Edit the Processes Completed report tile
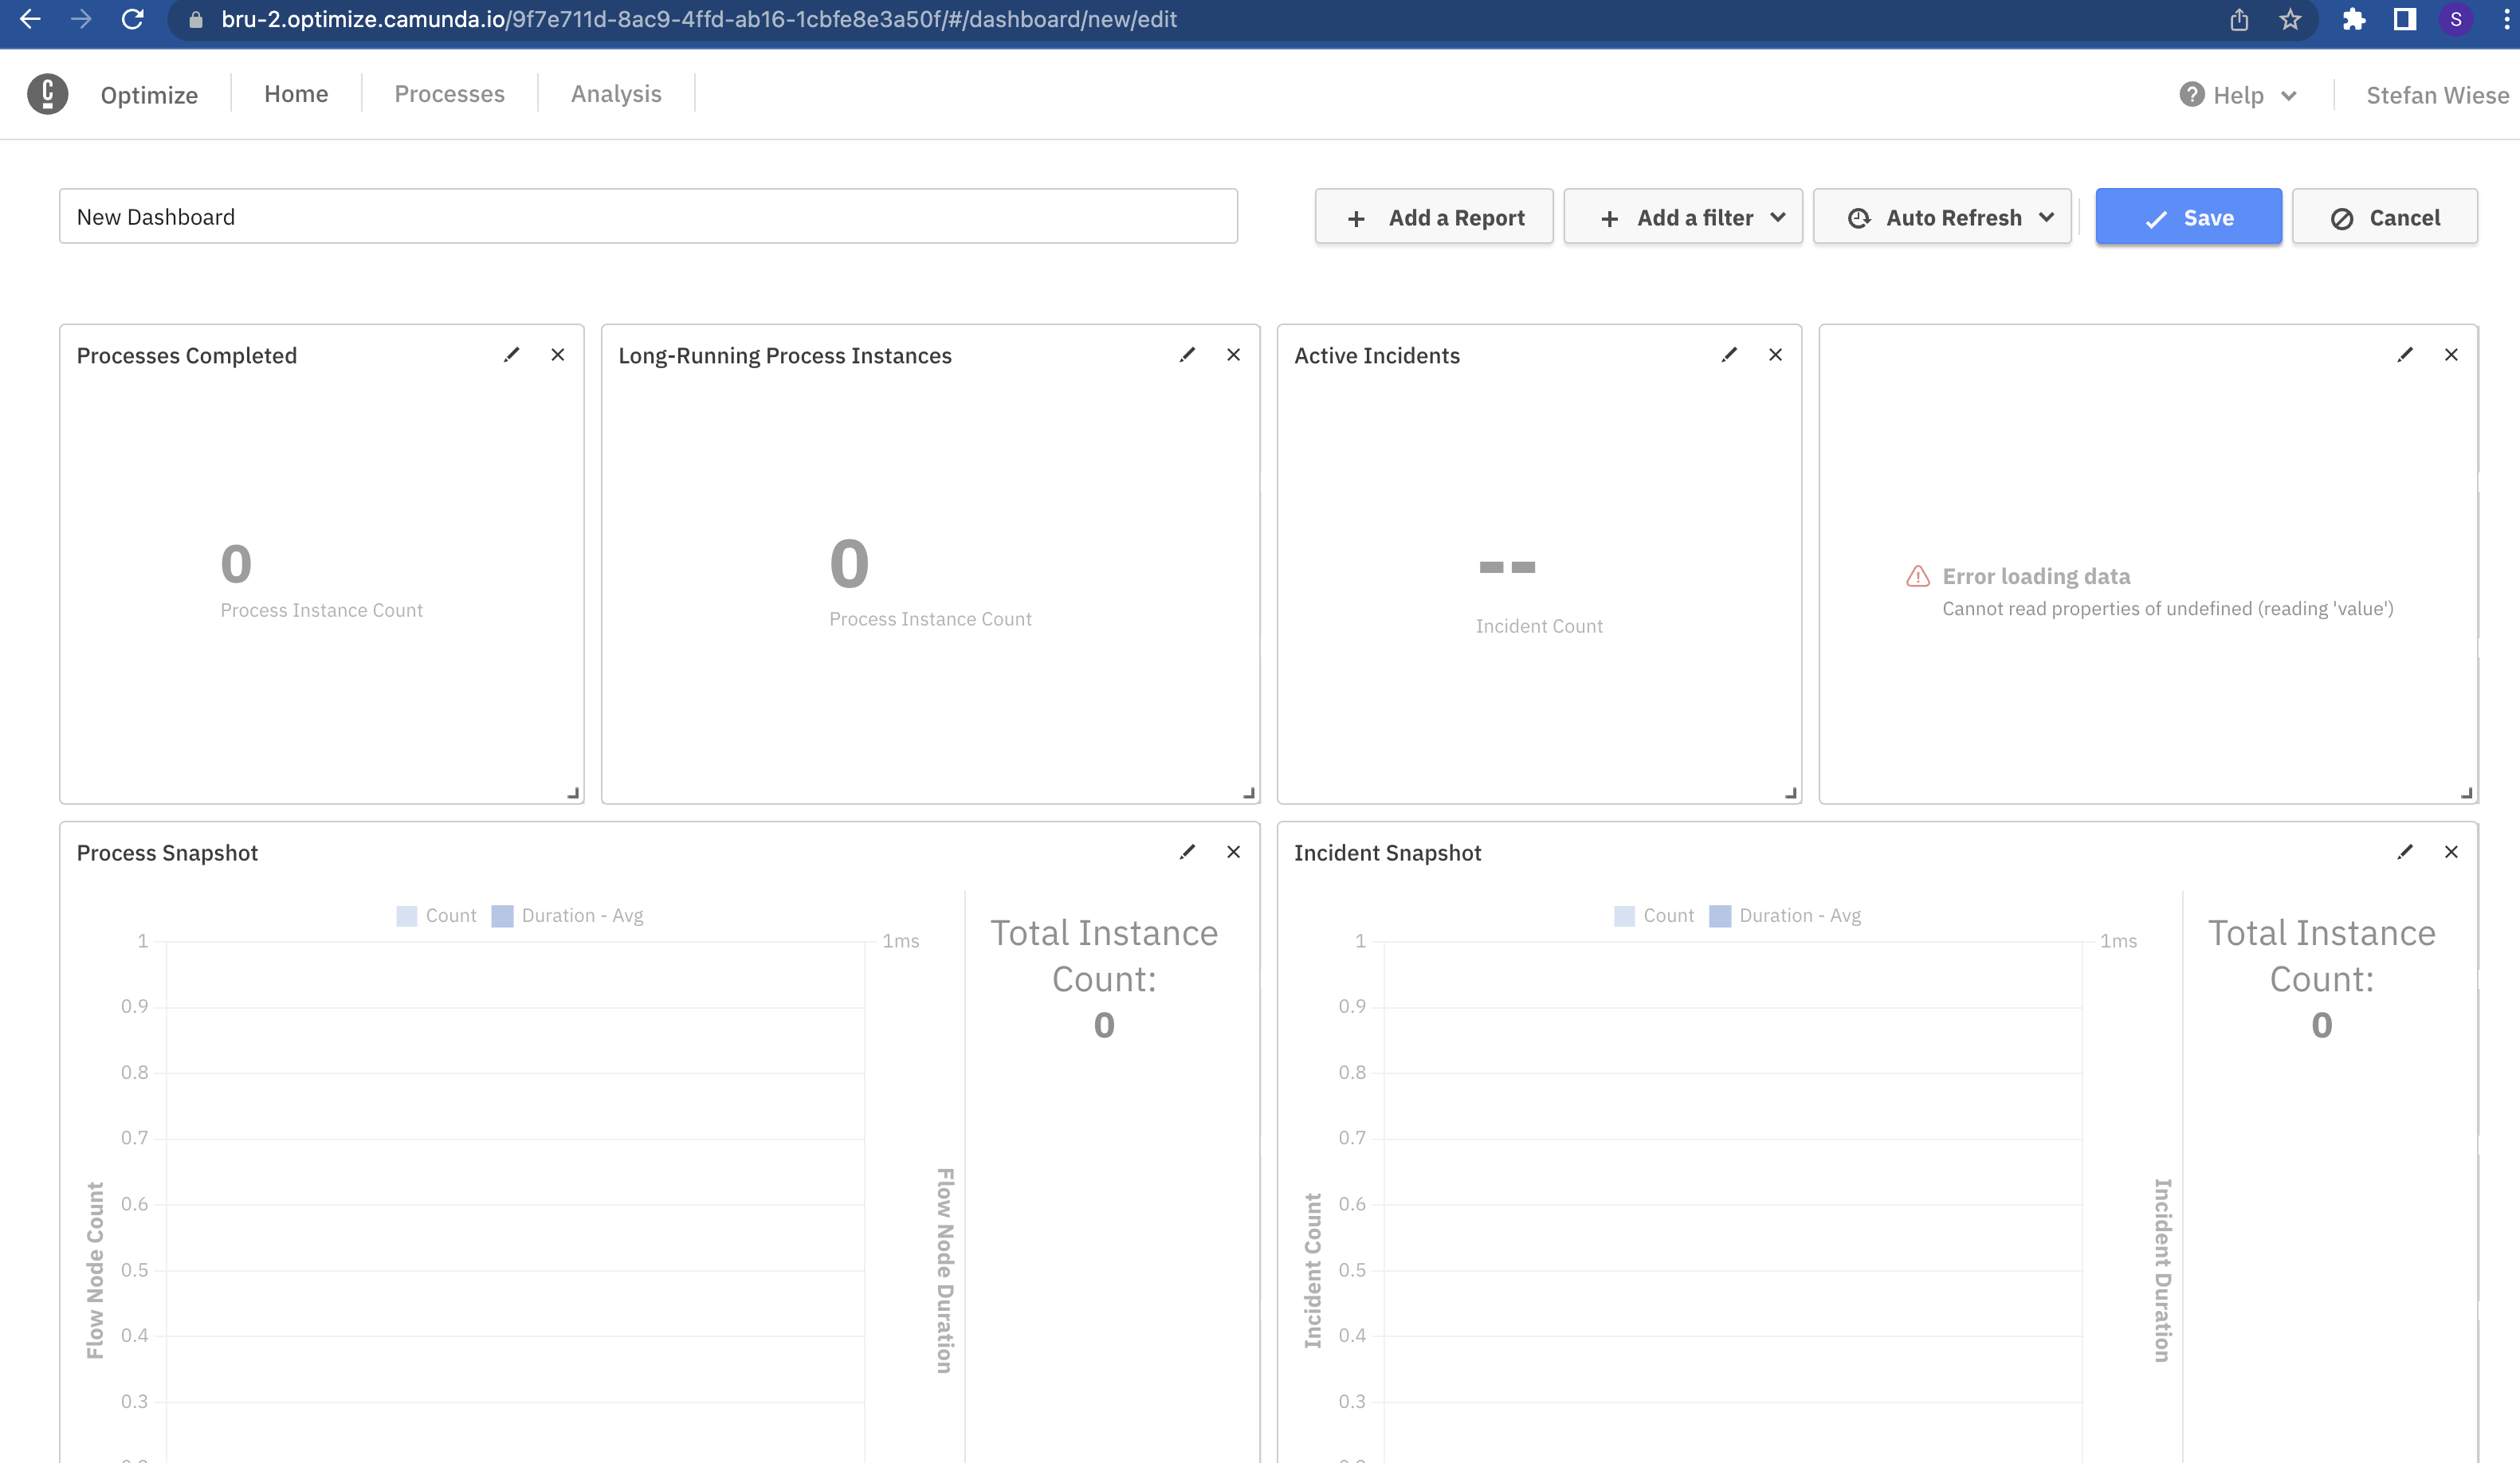This screenshot has width=2520, height=1463. point(511,355)
